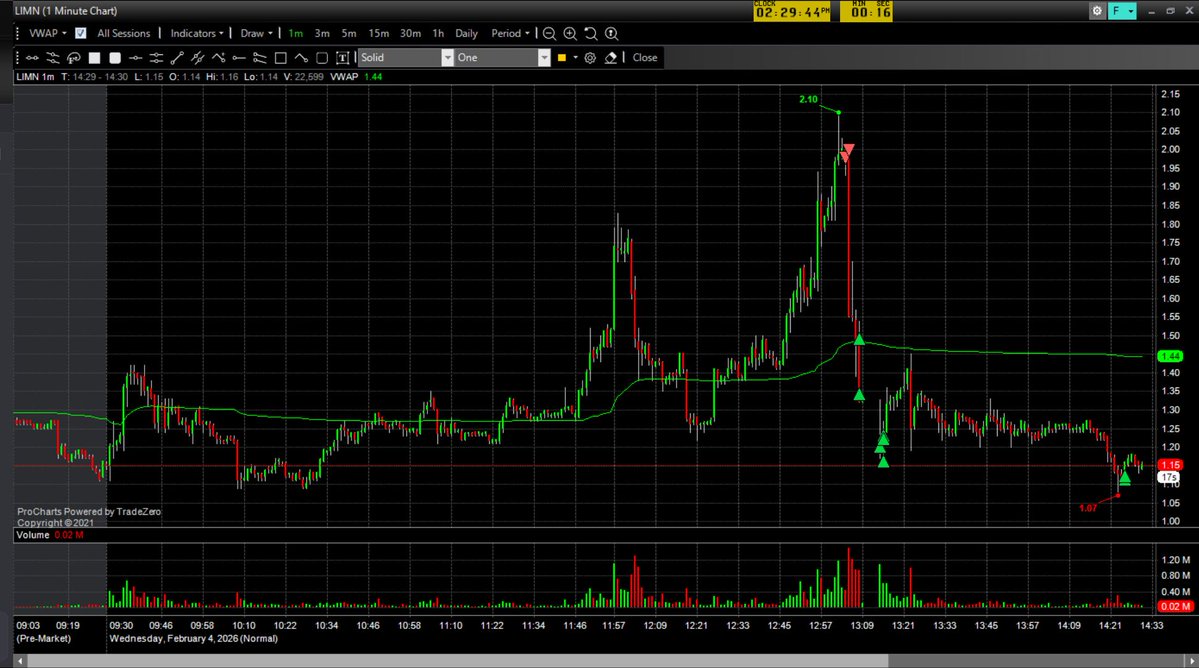Screen dimensions: 1199x668
Task: Click the 1.07 low price label
Action: 1087,508
